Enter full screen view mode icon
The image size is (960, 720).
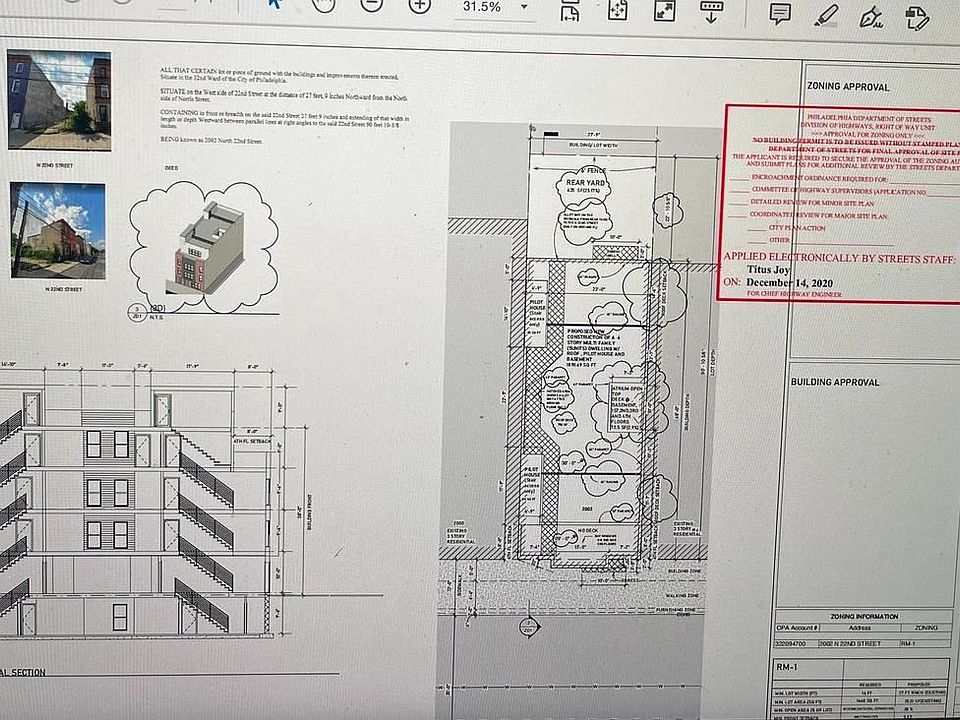pos(664,10)
